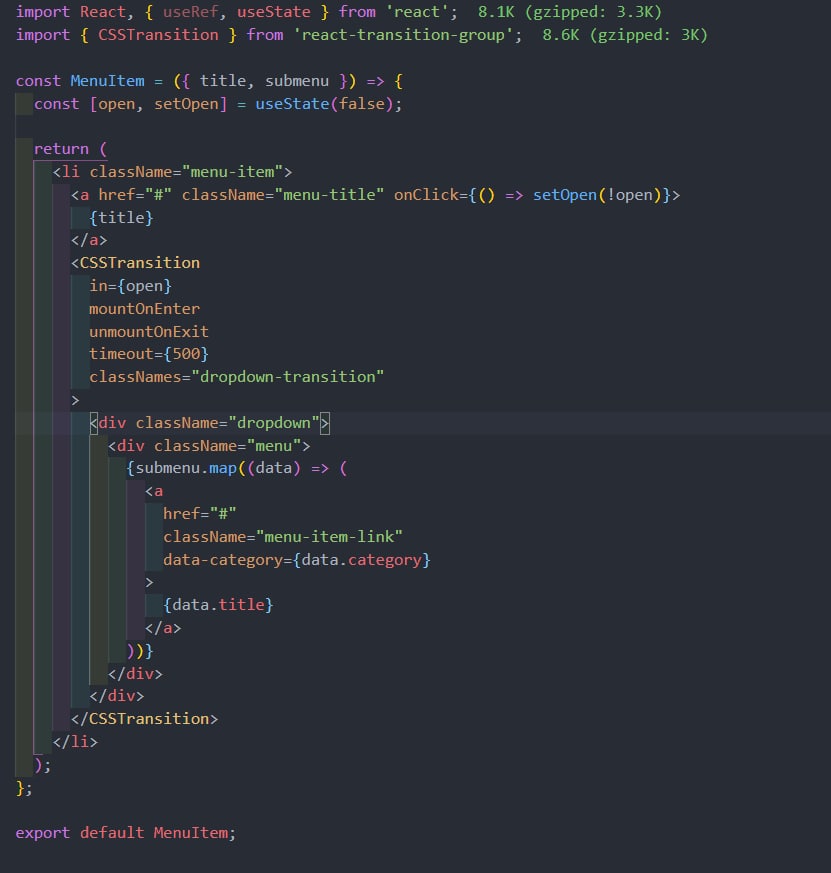Click setOpen(!open) in the handler
Image resolution: width=831 pixels, height=873 pixels.
pyautogui.click(x=596, y=195)
